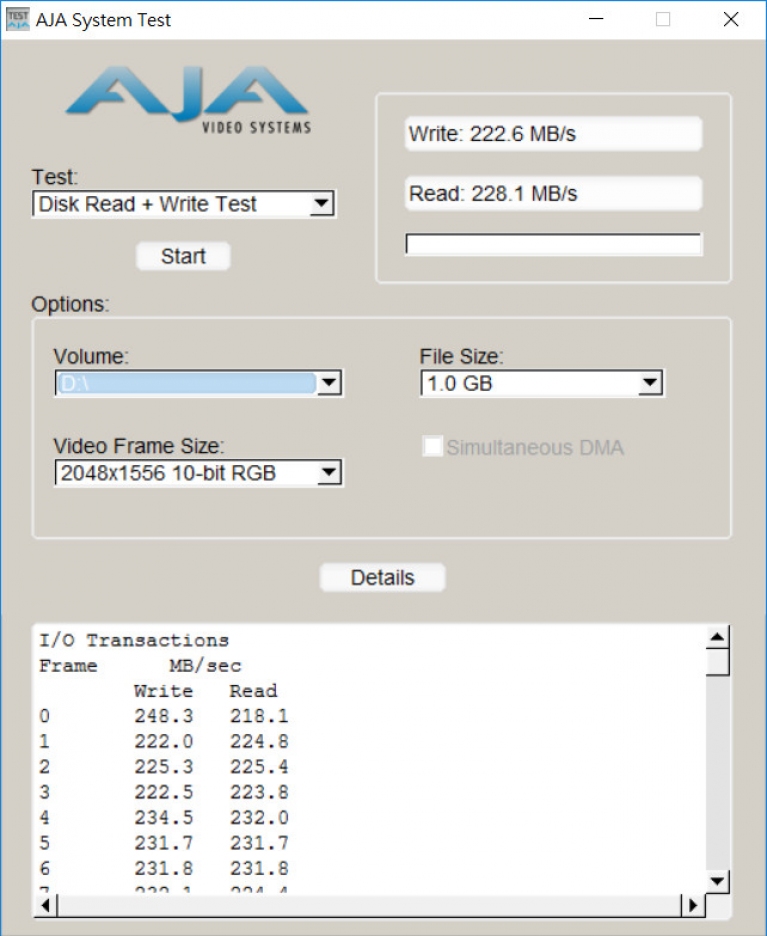Click frame 6 read value 231.8
Screen dimensions: 767x936
[x=259, y=869]
